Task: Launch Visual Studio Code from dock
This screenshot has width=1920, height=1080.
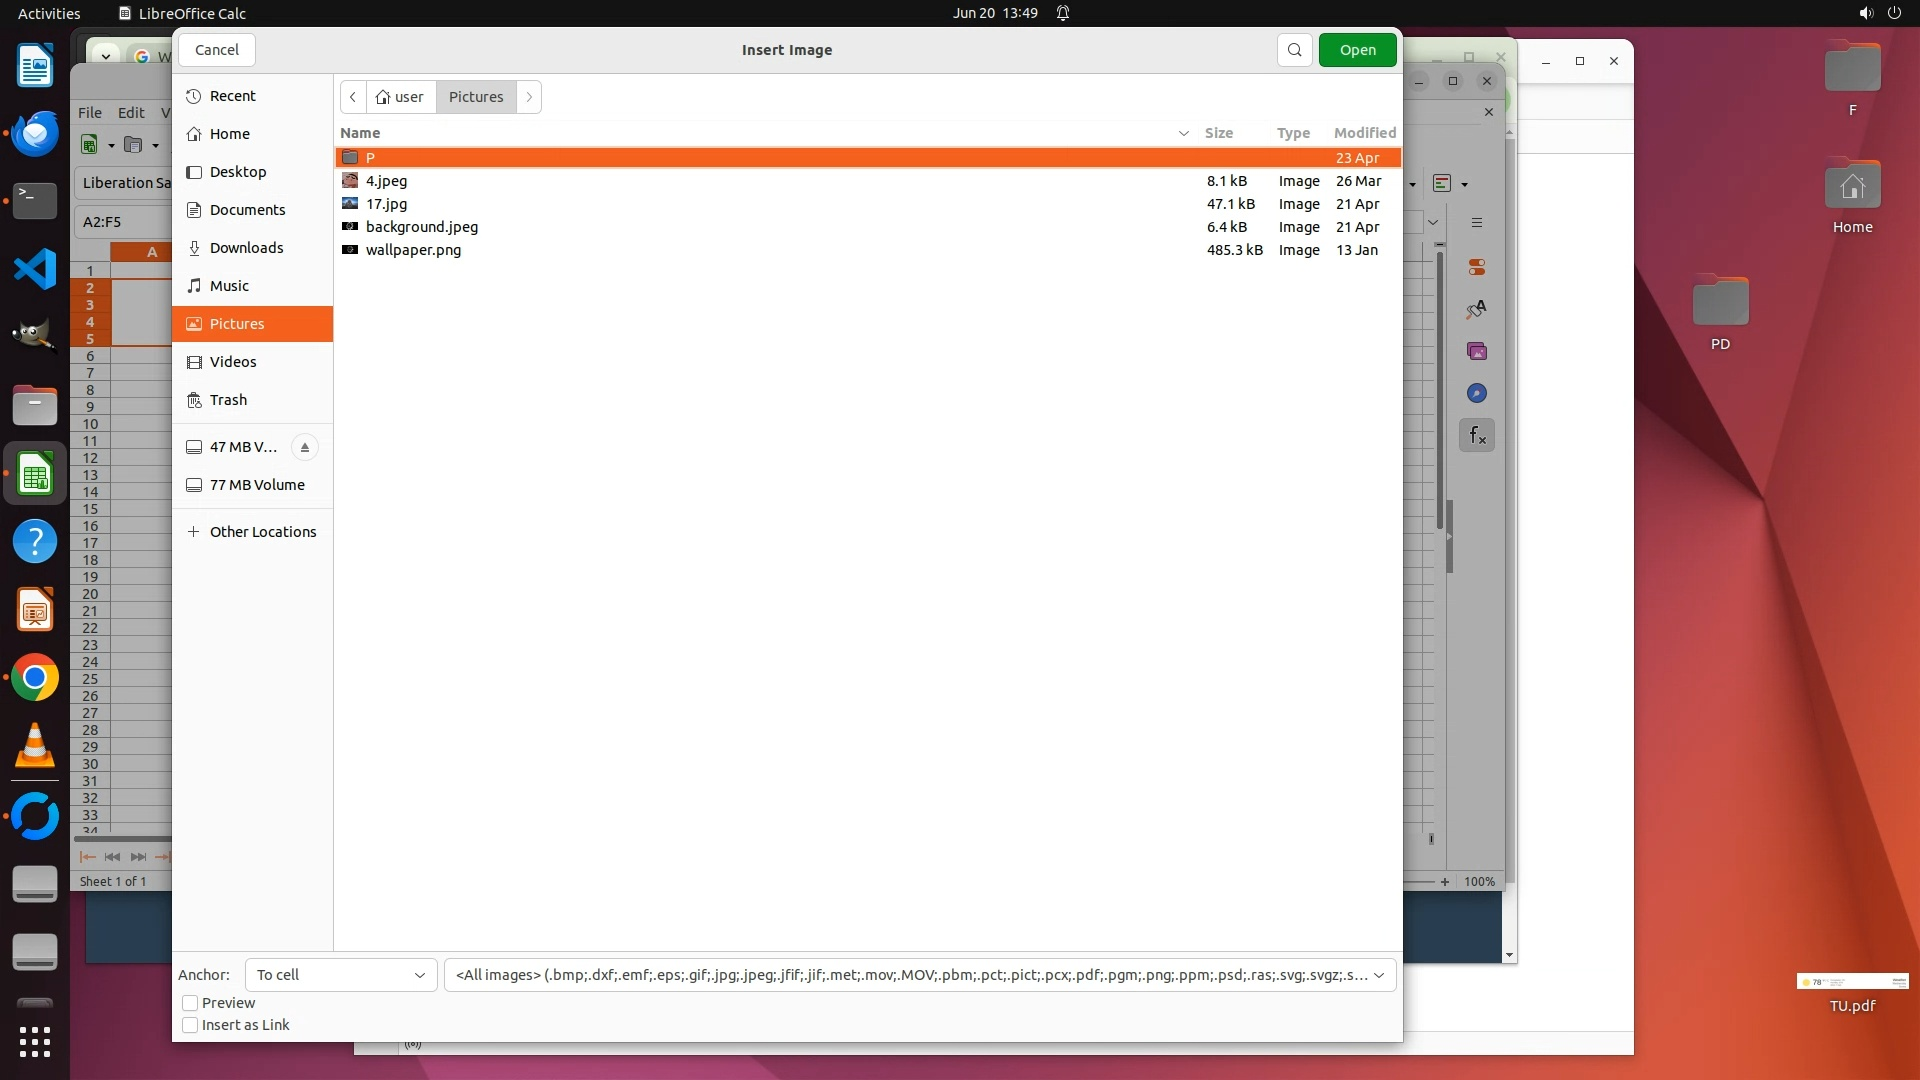Action: point(35,269)
